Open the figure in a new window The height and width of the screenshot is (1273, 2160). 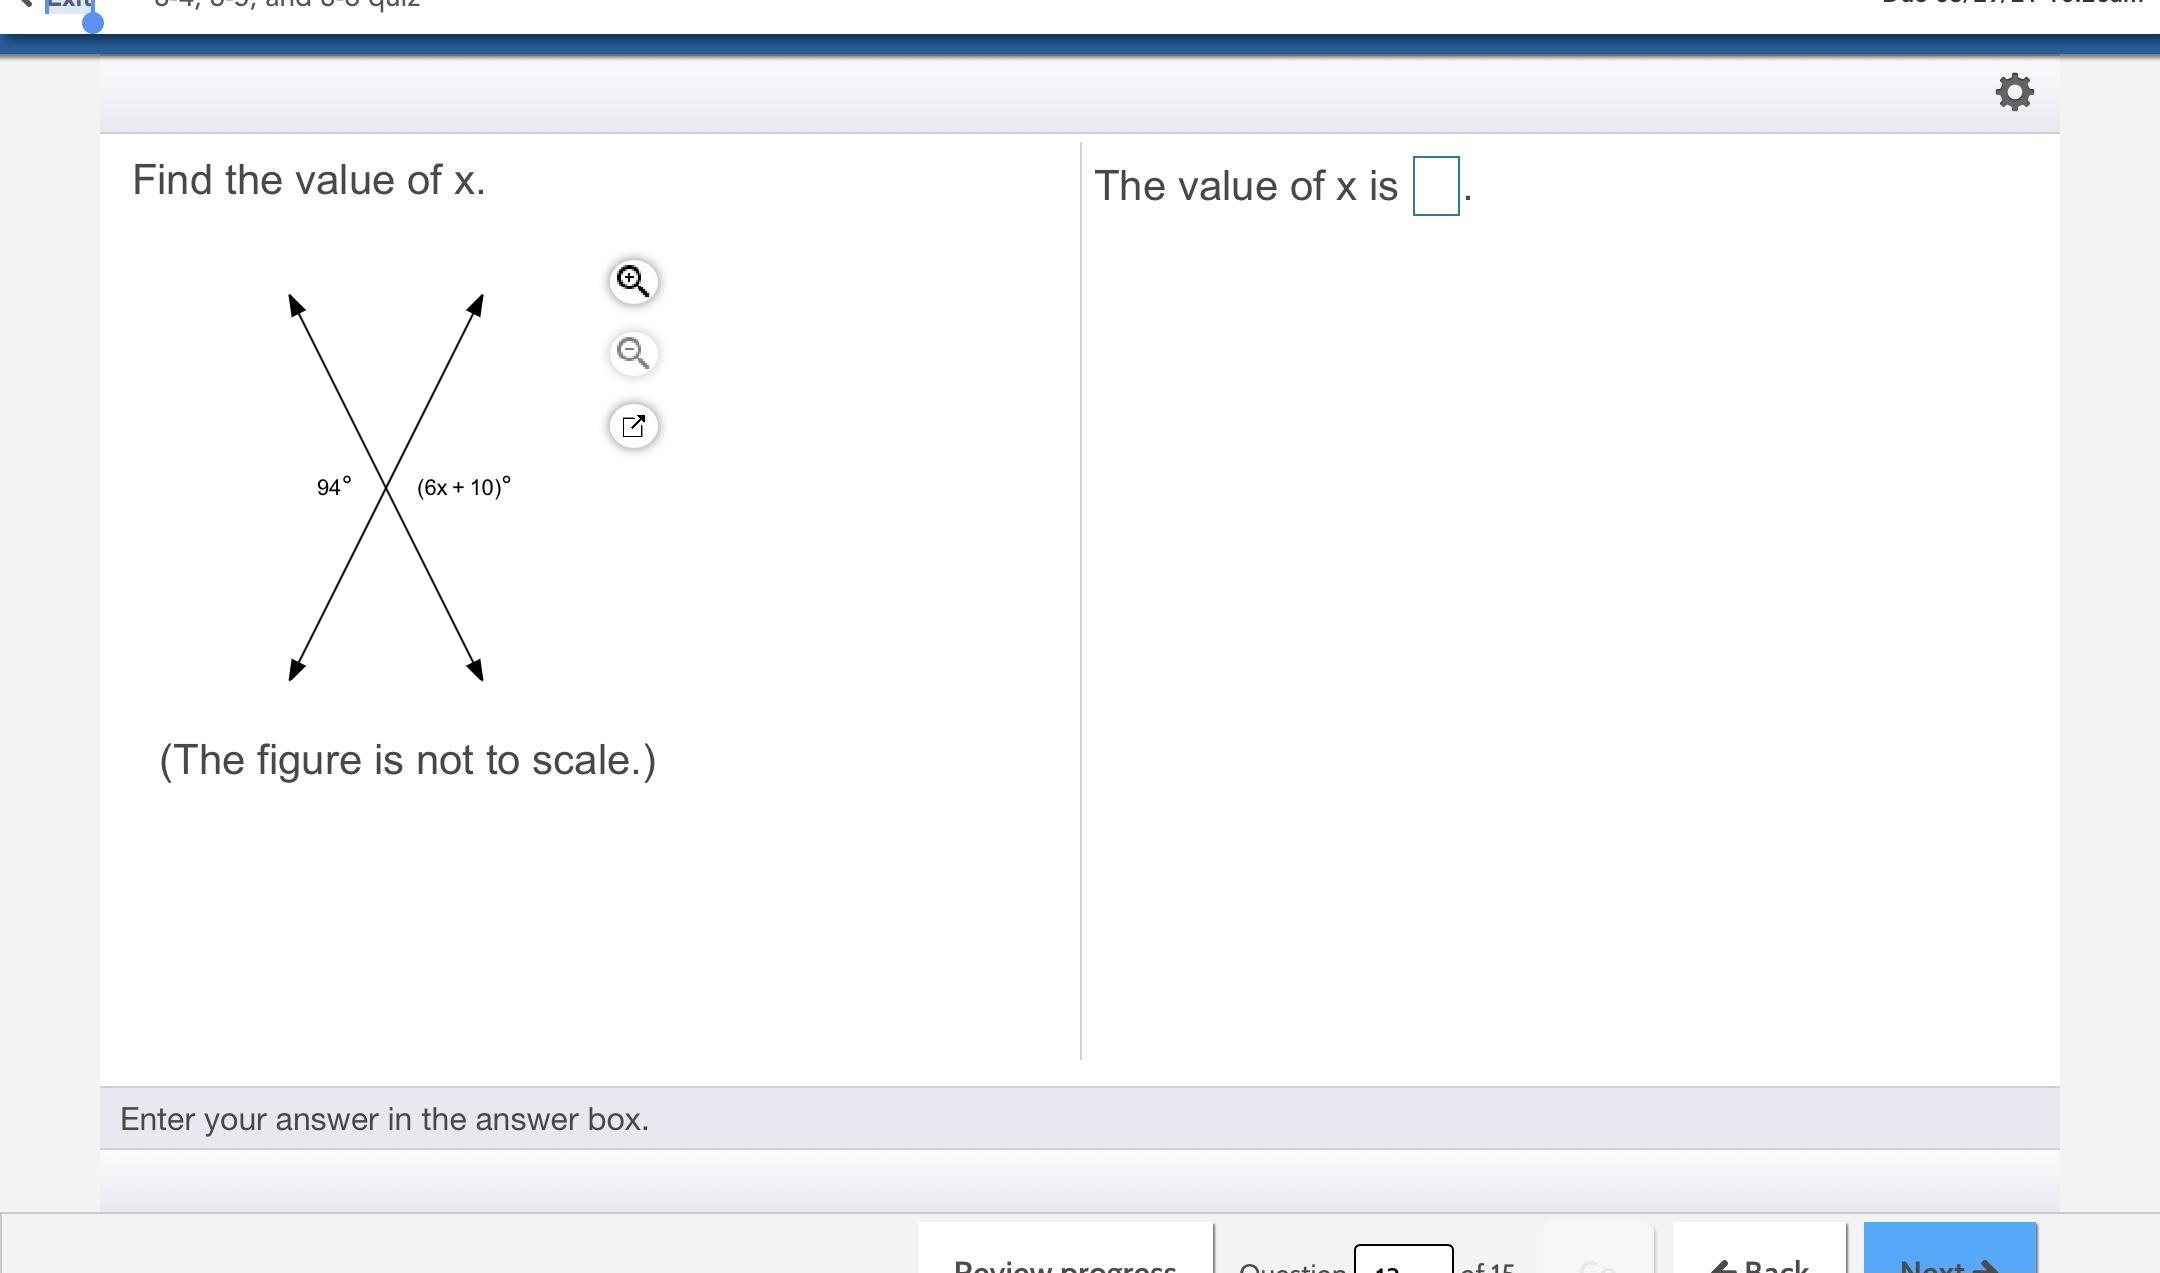633,427
